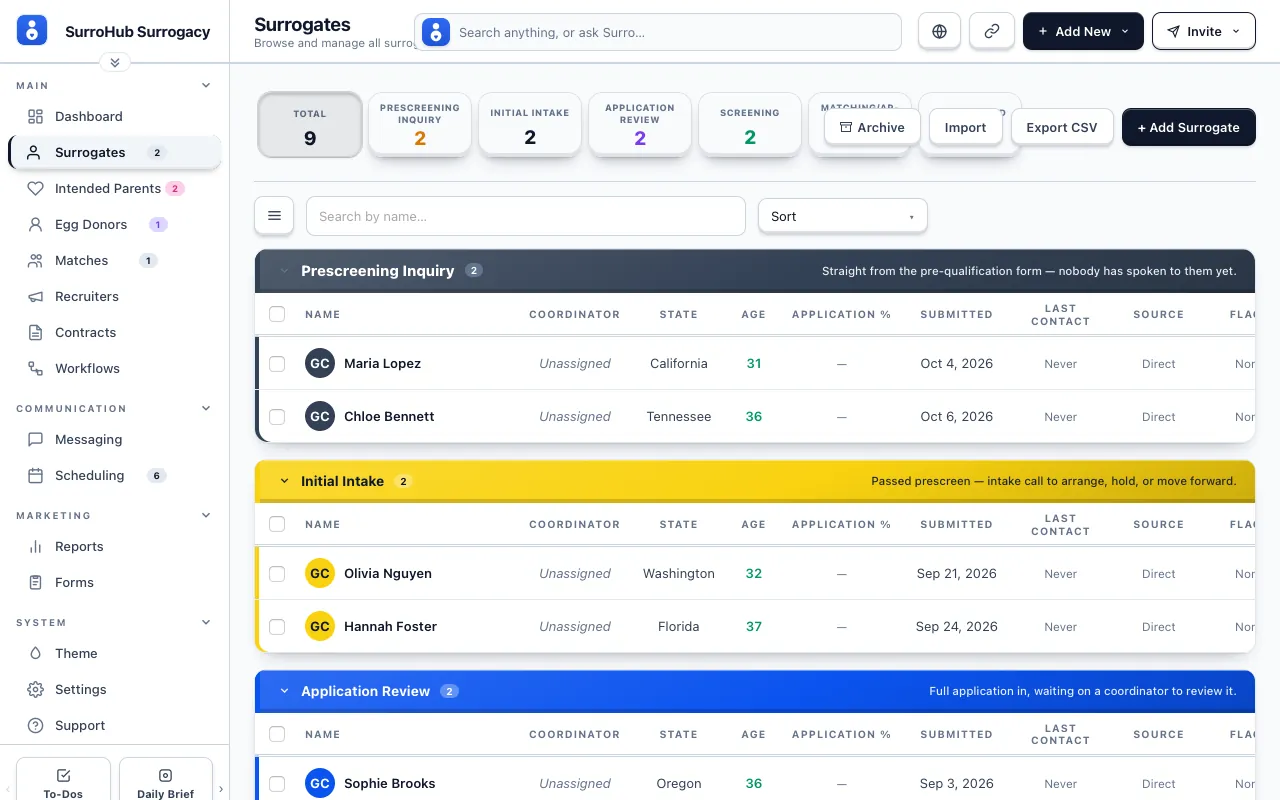The height and width of the screenshot is (800, 1280).
Task: Click the SurroHub logo icon
Action: pyautogui.click(x=33, y=31)
